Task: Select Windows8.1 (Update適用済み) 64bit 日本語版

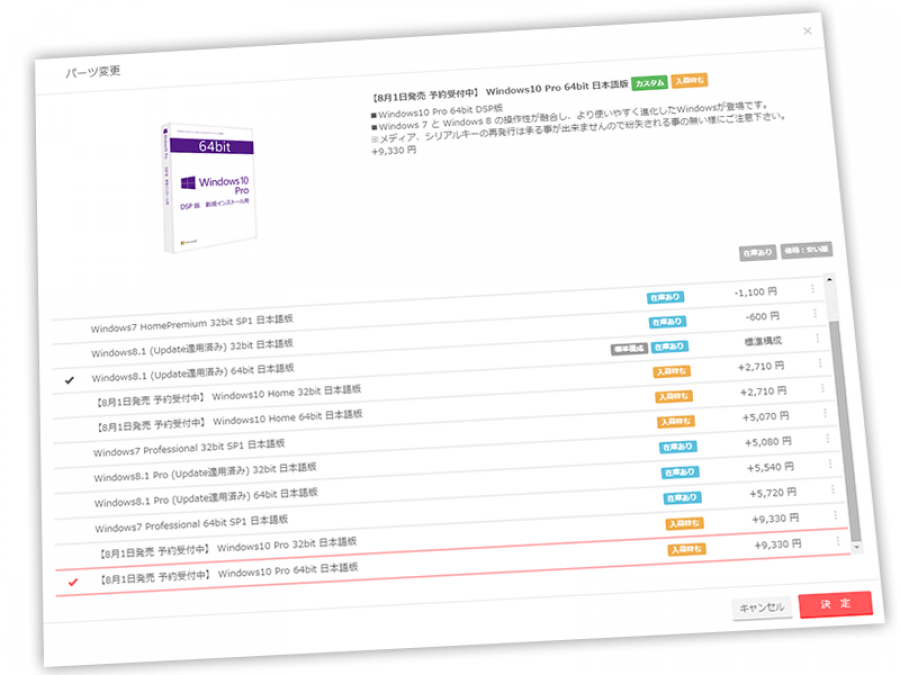Action: click(193, 373)
